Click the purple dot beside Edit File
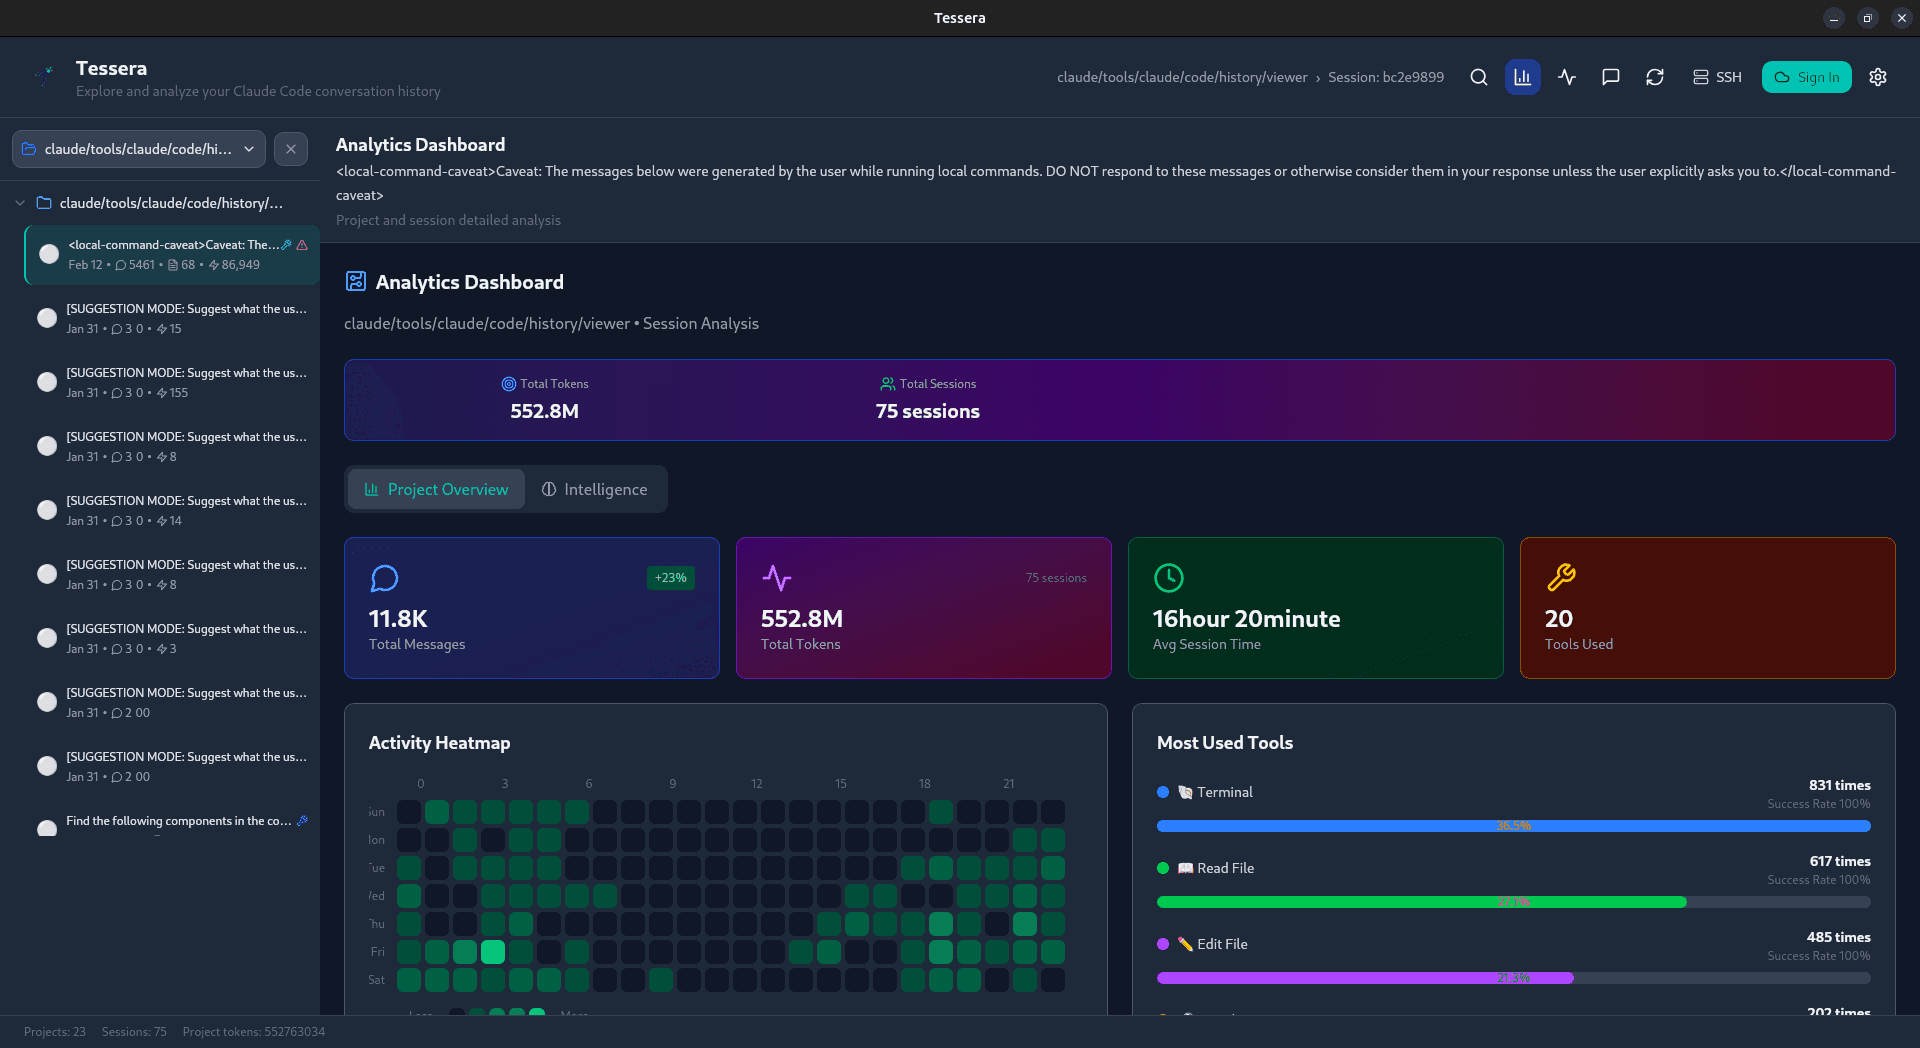1920x1048 pixels. point(1163,944)
